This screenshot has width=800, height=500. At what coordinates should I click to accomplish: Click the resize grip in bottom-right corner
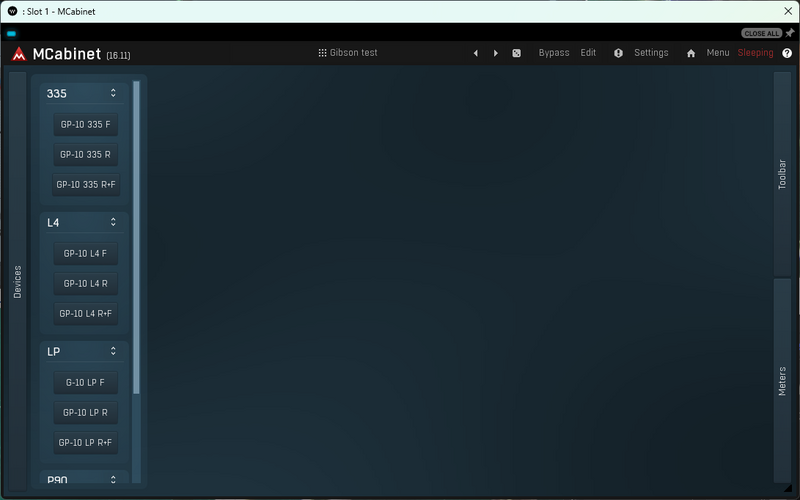[787, 488]
